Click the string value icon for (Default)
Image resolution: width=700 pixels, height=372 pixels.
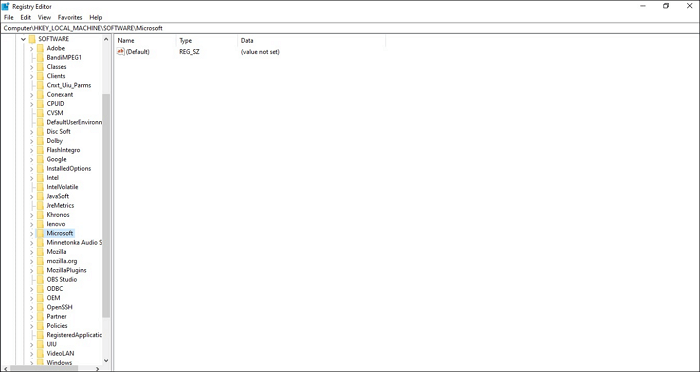[121, 52]
